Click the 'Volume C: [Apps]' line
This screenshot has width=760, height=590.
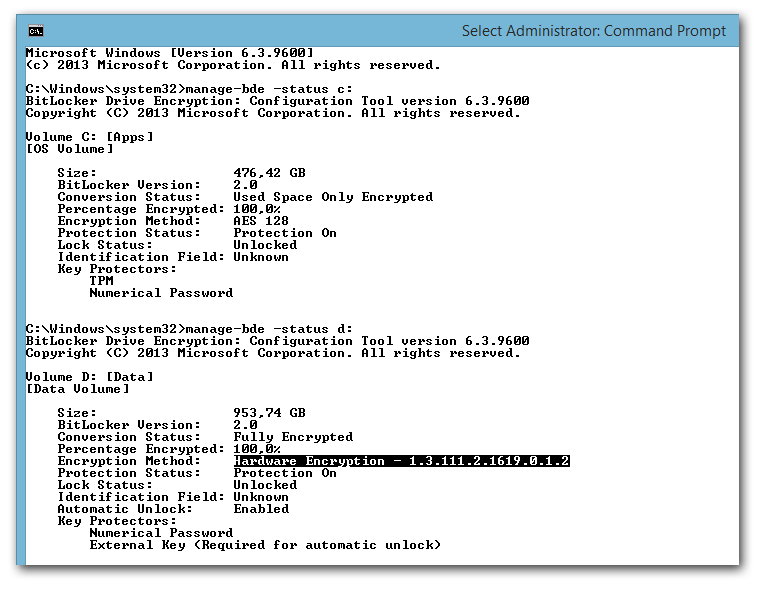coord(89,137)
